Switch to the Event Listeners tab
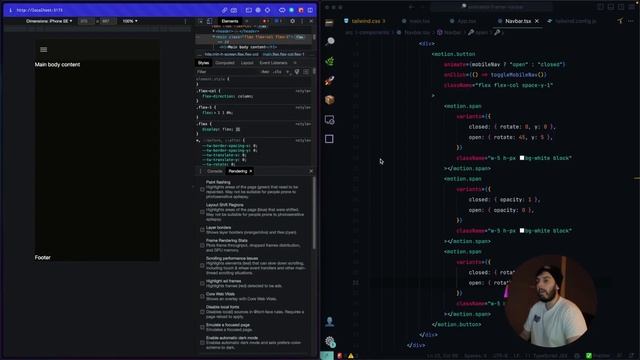 pyautogui.click(x=273, y=63)
